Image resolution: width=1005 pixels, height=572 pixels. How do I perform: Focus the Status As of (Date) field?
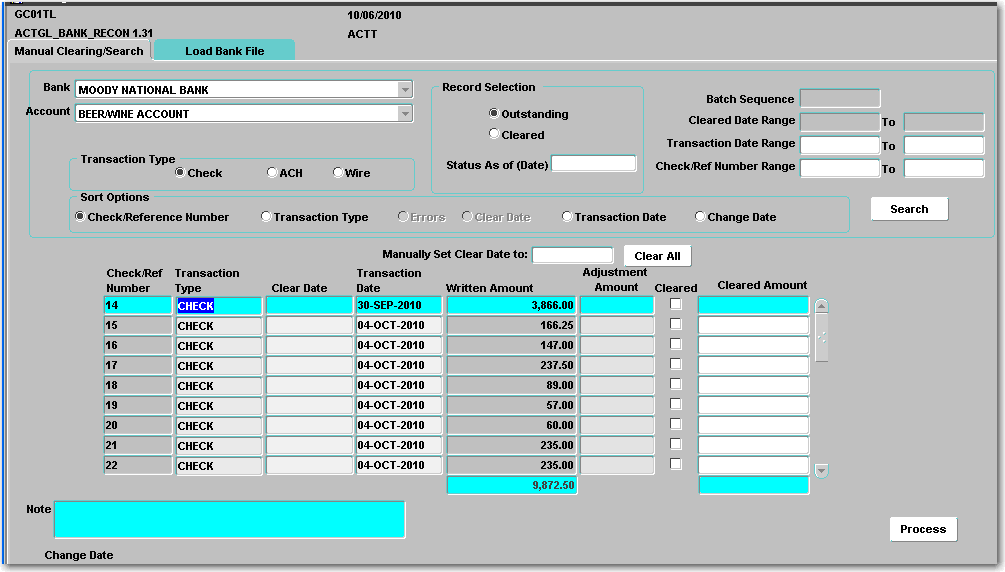[593, 164]
